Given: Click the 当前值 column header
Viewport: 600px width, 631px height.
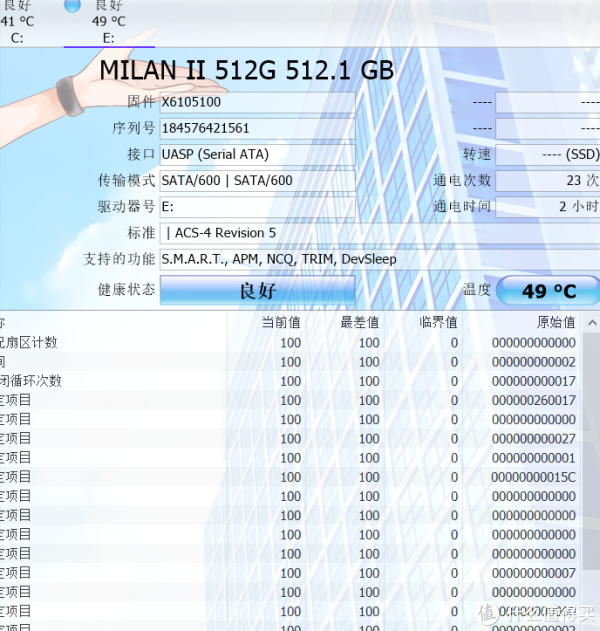Looking at the screenshot, I should [281, 322].
